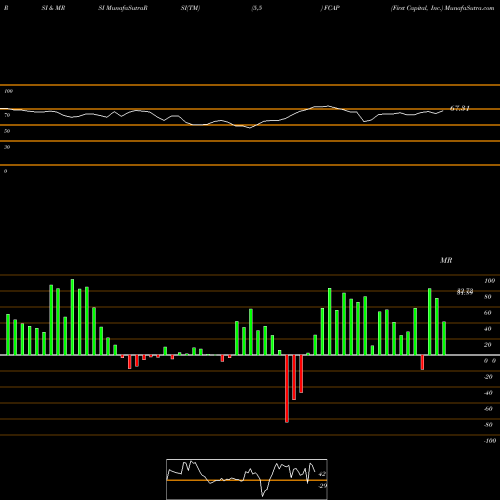Click the MR indicator title label
This screenshot has width=500, height=500.
(x=446, y=260)
